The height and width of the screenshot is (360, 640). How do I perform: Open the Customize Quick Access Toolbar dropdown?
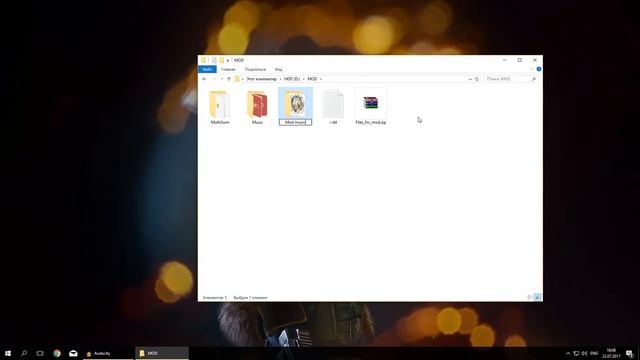pos(228,60)
